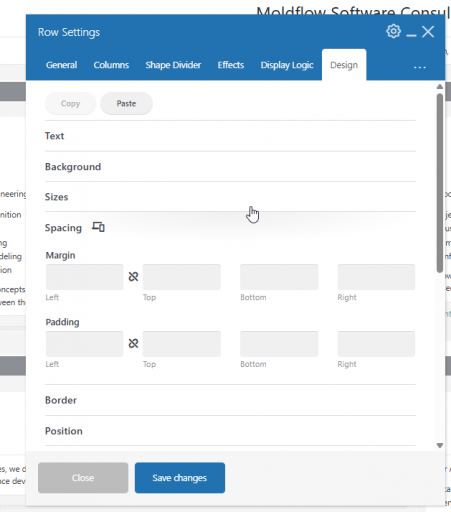Focus the Margin Bottom input field
Screen dimensions: 451x512
tap(279, 277)
